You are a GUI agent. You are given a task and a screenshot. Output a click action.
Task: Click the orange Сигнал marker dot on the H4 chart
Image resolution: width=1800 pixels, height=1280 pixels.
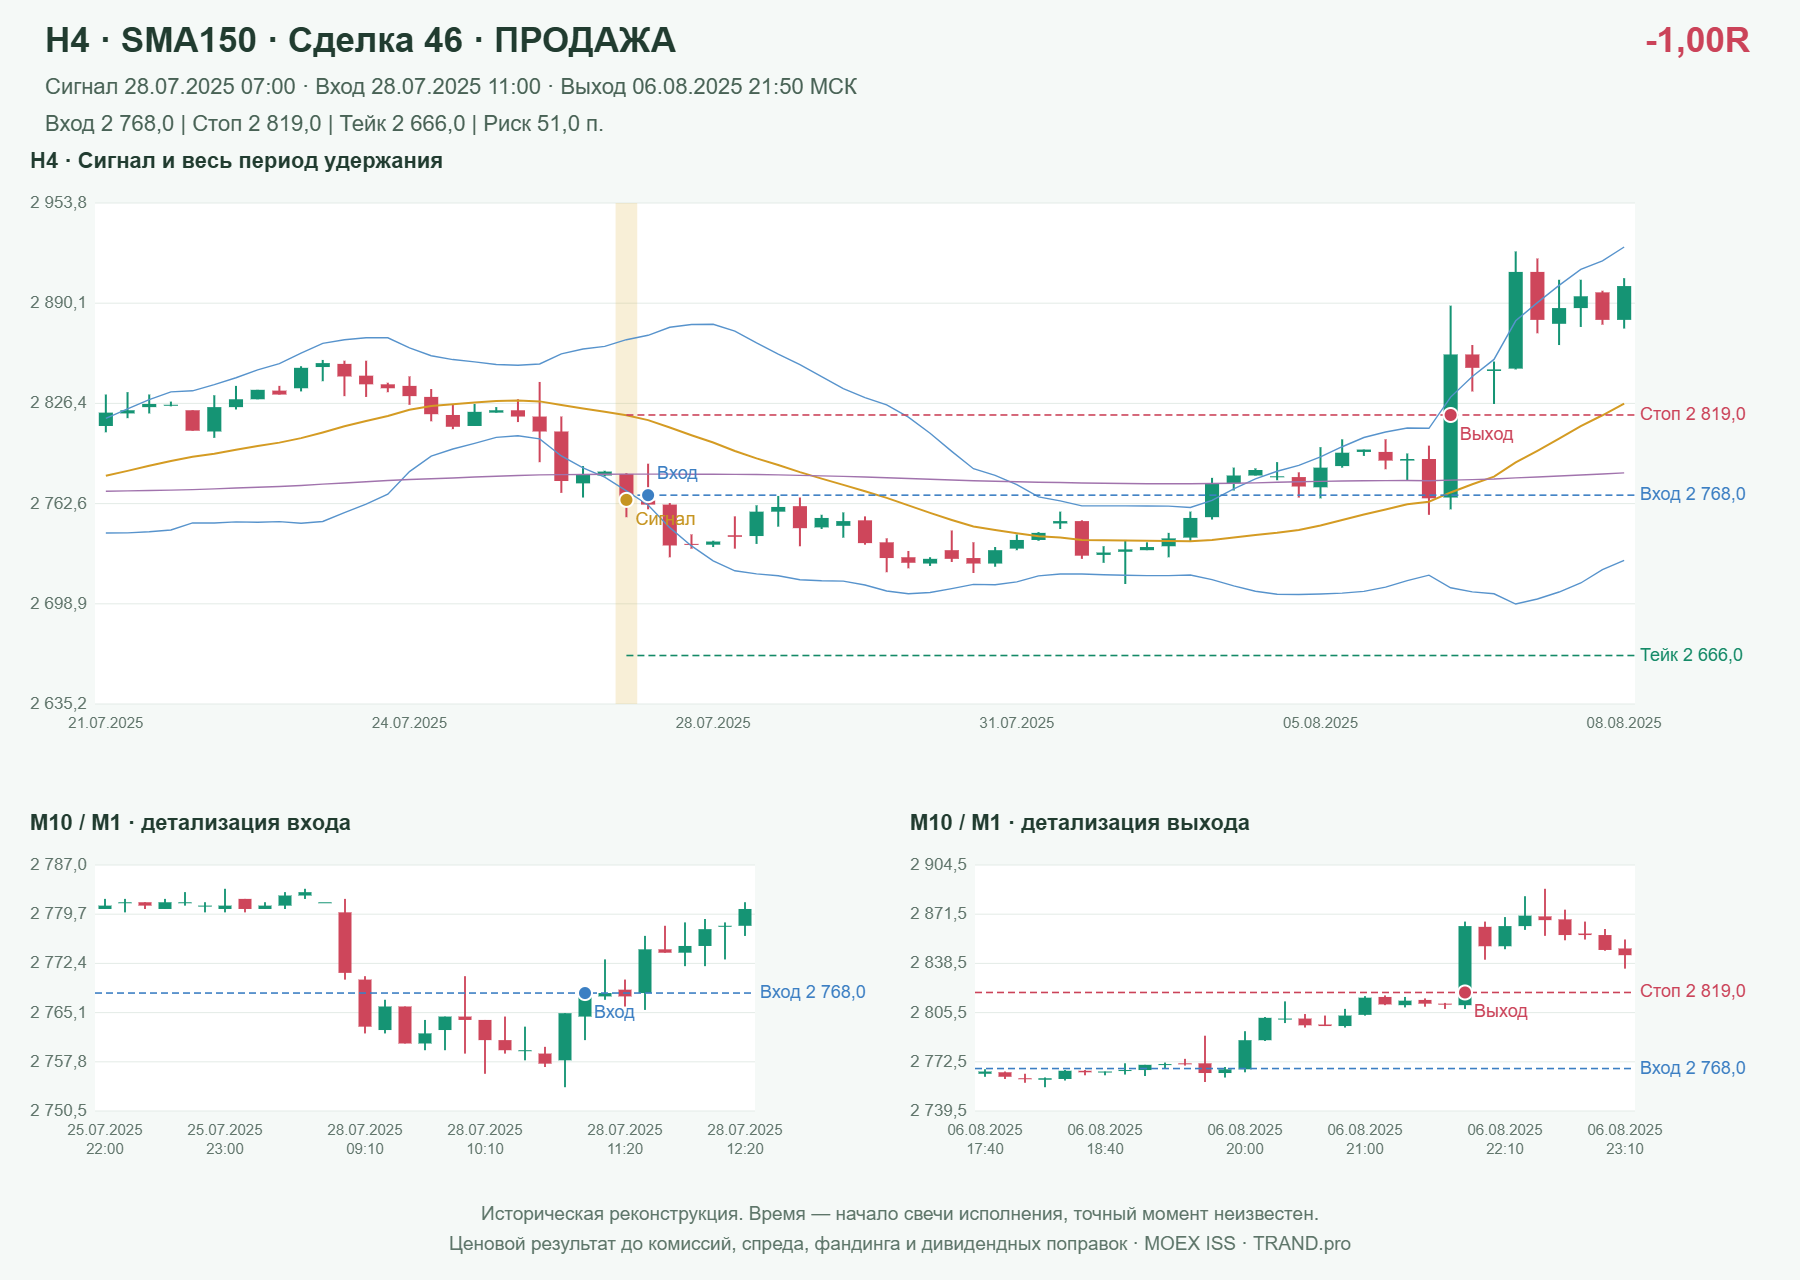[x=626, y=500]
